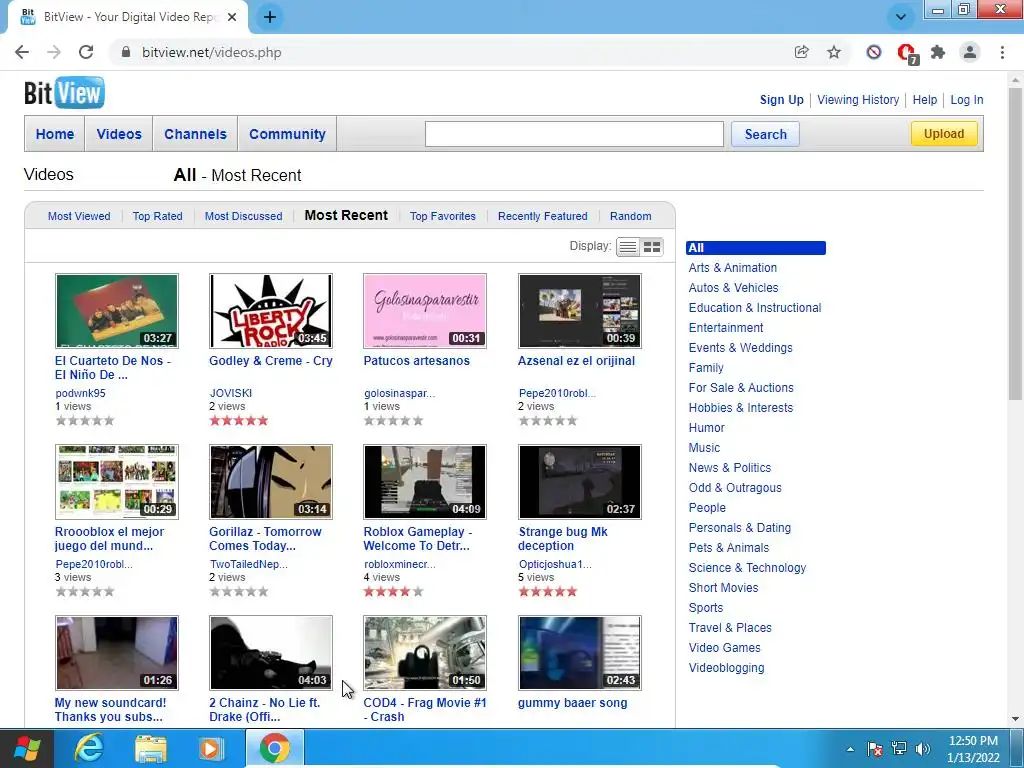Open the Liberty Rock Radio thumbnail

tap(270, 311)
